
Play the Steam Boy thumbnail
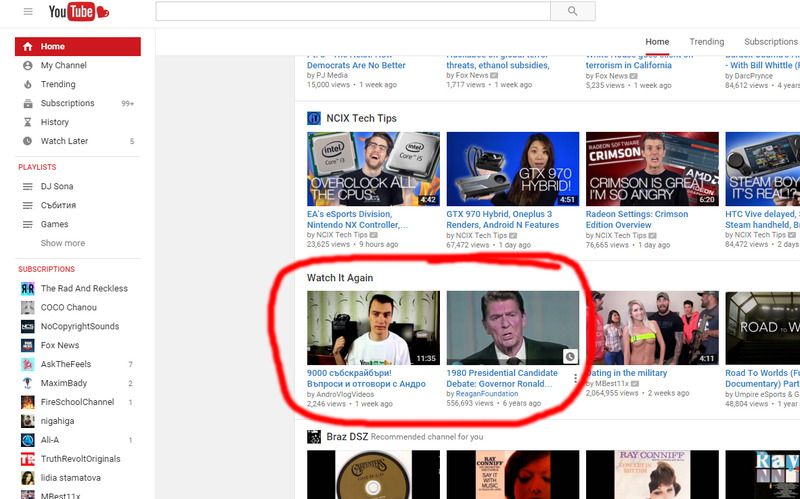click(762, 169)
